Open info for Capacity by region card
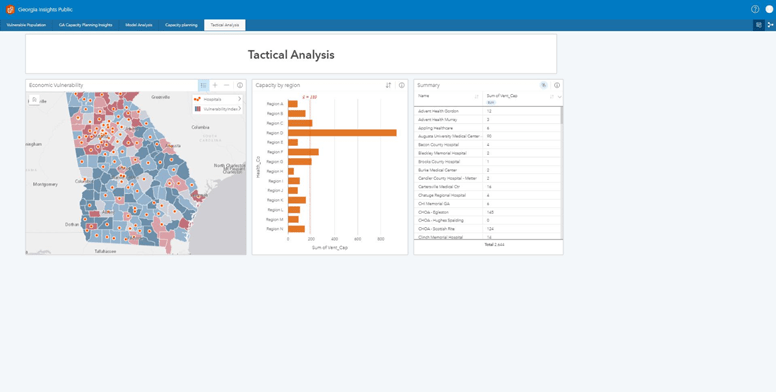 coord(401,86)
